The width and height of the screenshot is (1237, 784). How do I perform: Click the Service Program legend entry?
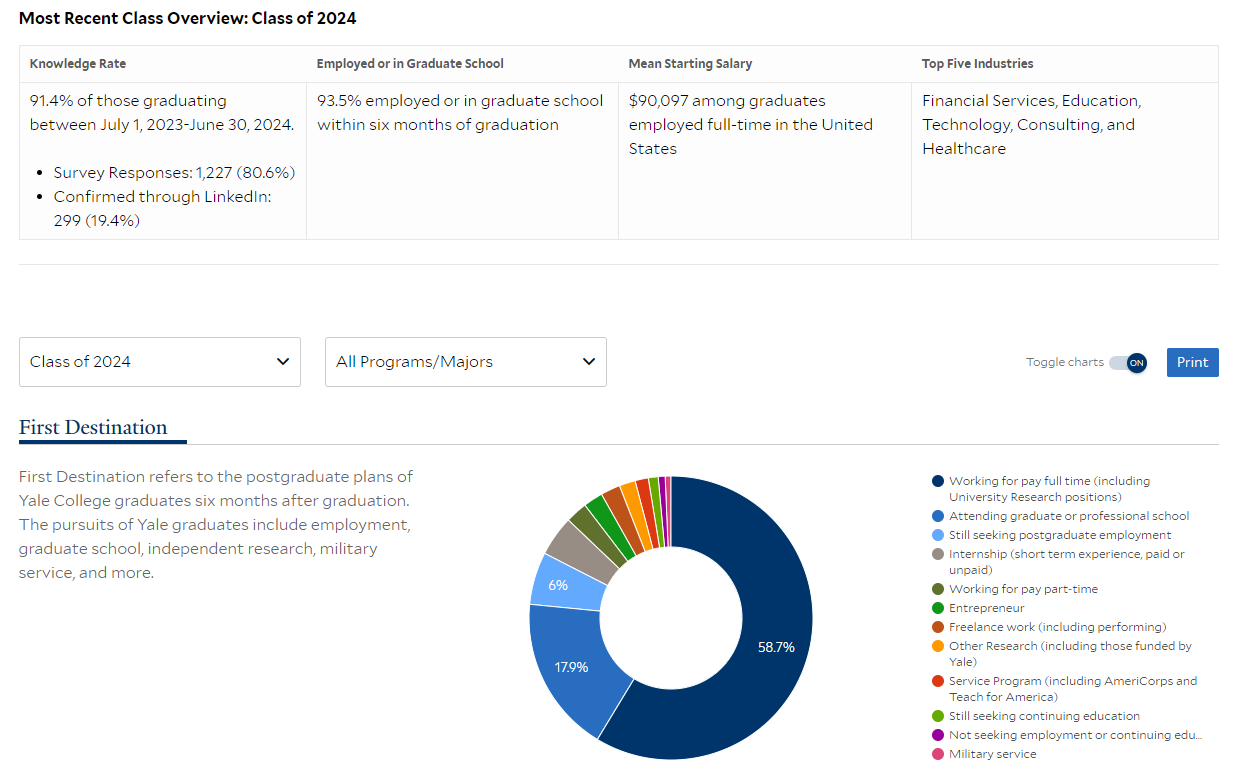1072,681
